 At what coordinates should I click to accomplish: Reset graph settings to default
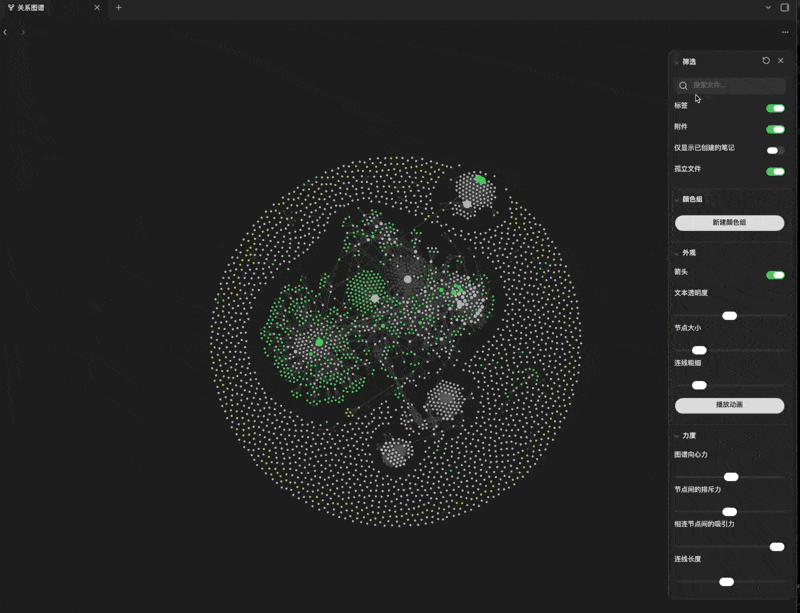click(x=766, y=61)
